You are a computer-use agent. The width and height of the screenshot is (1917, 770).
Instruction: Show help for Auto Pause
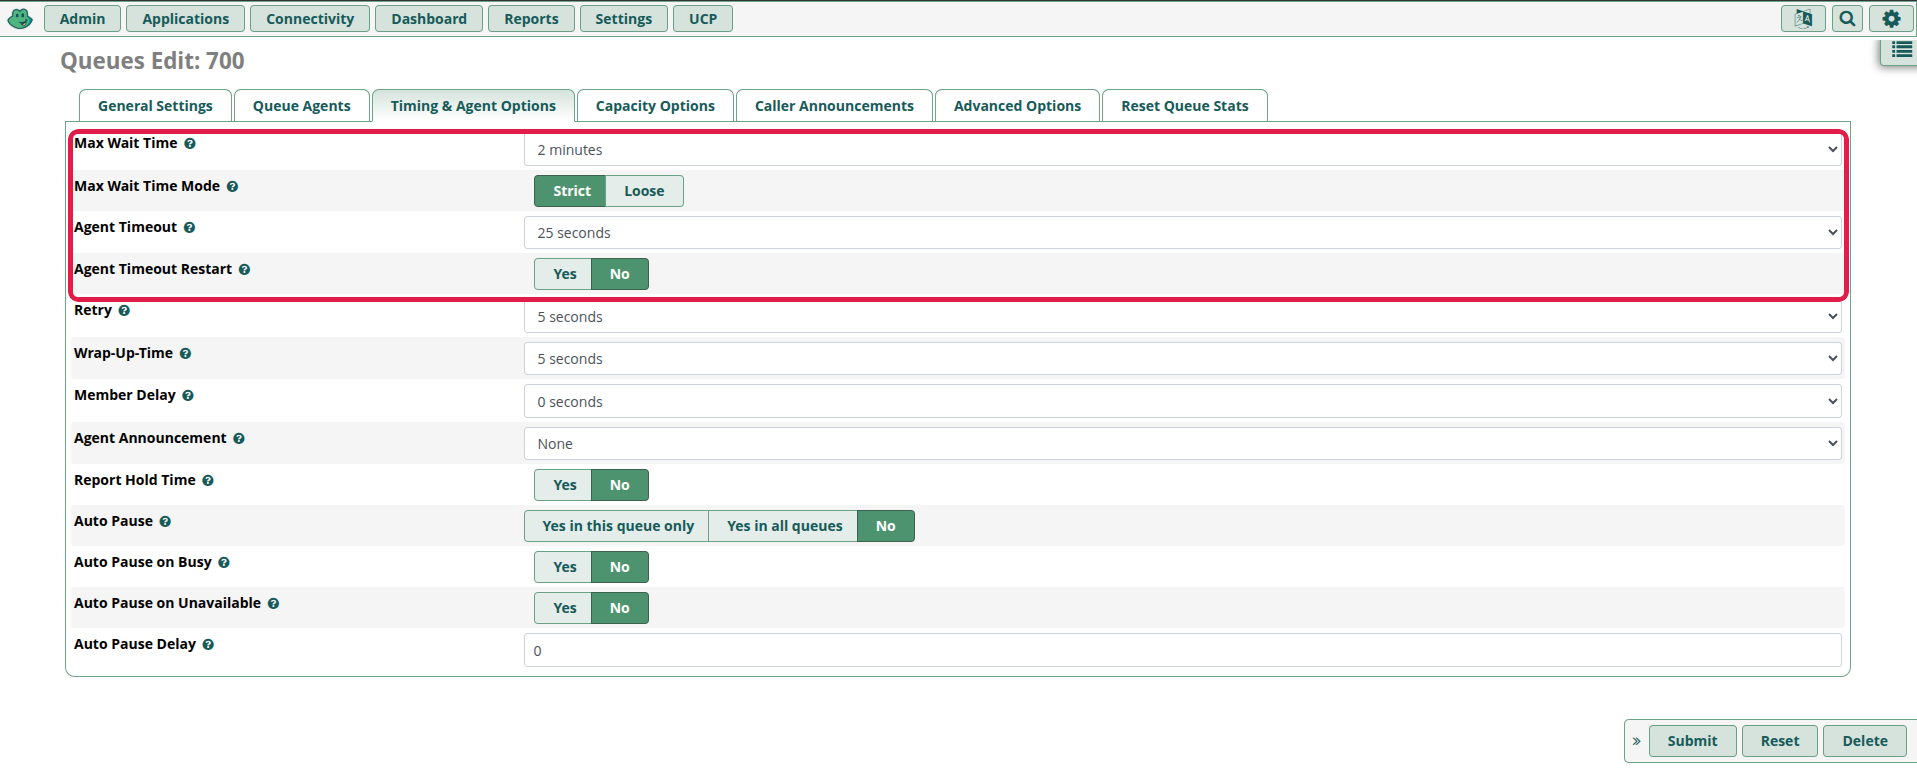pyautogui.click(x=165, y=522)
